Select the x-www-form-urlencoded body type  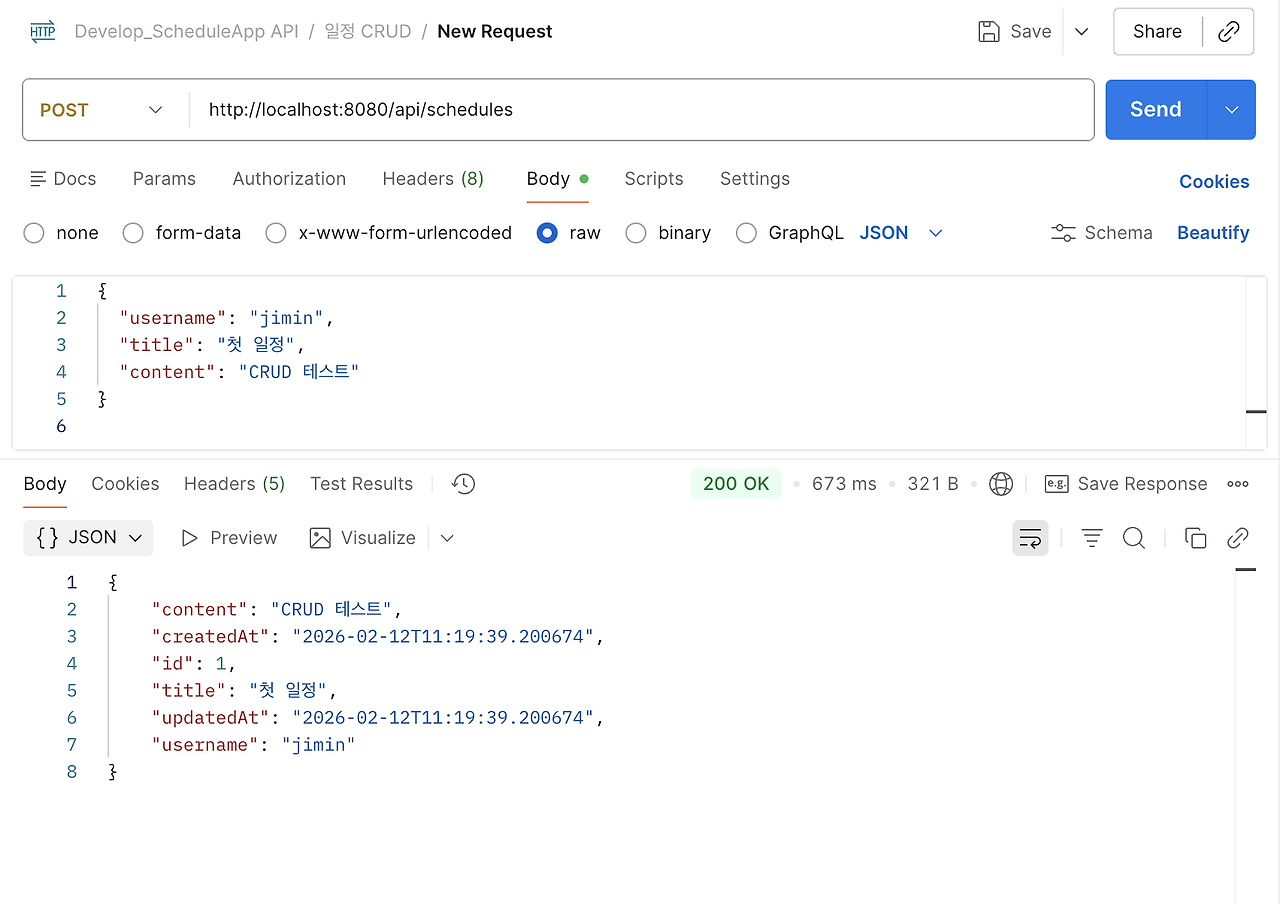pyautogui.click(x=276, y=233)
